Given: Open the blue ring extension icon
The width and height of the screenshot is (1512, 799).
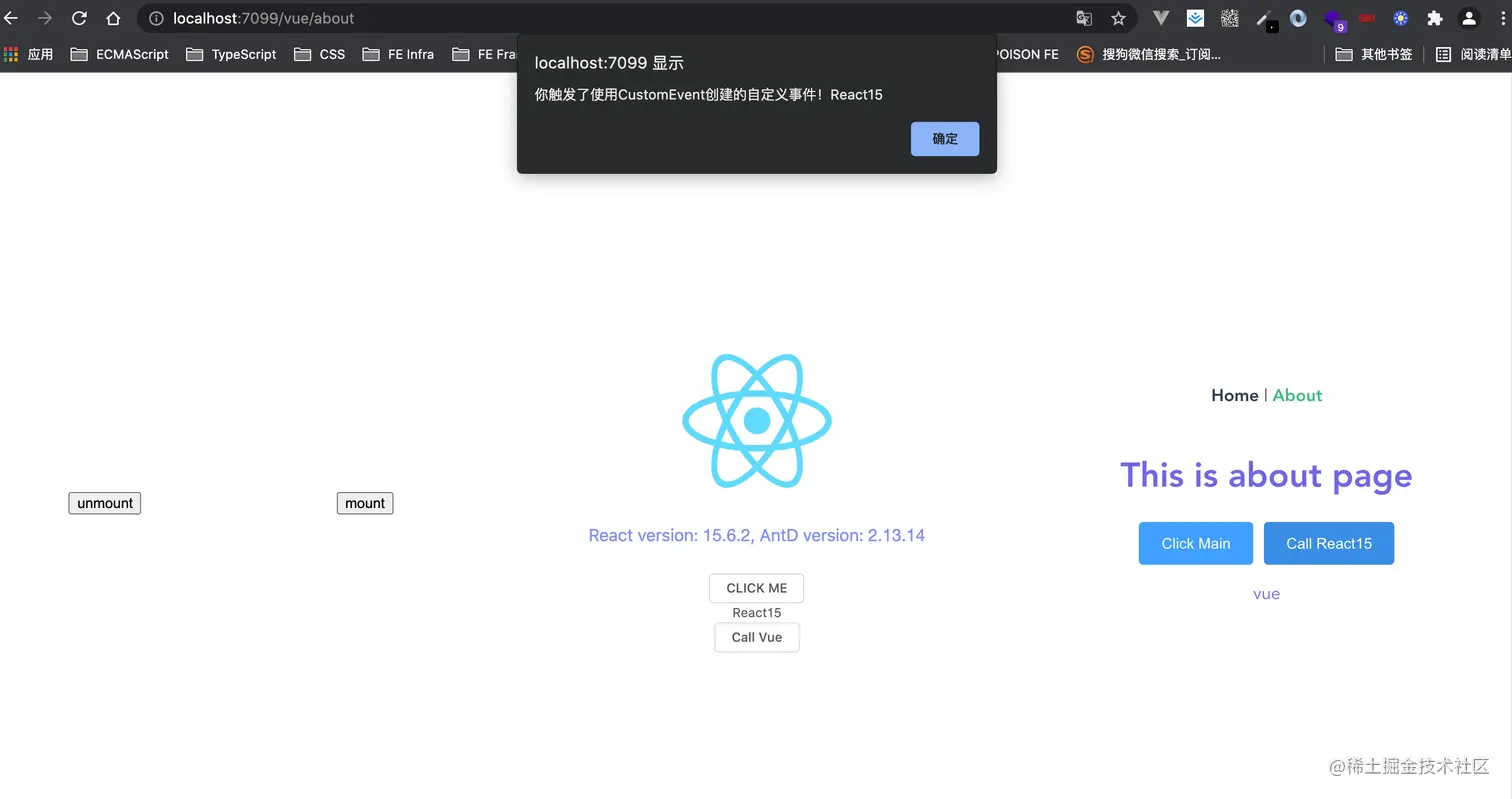Looking at the screenshot, I should [1298, 18].
